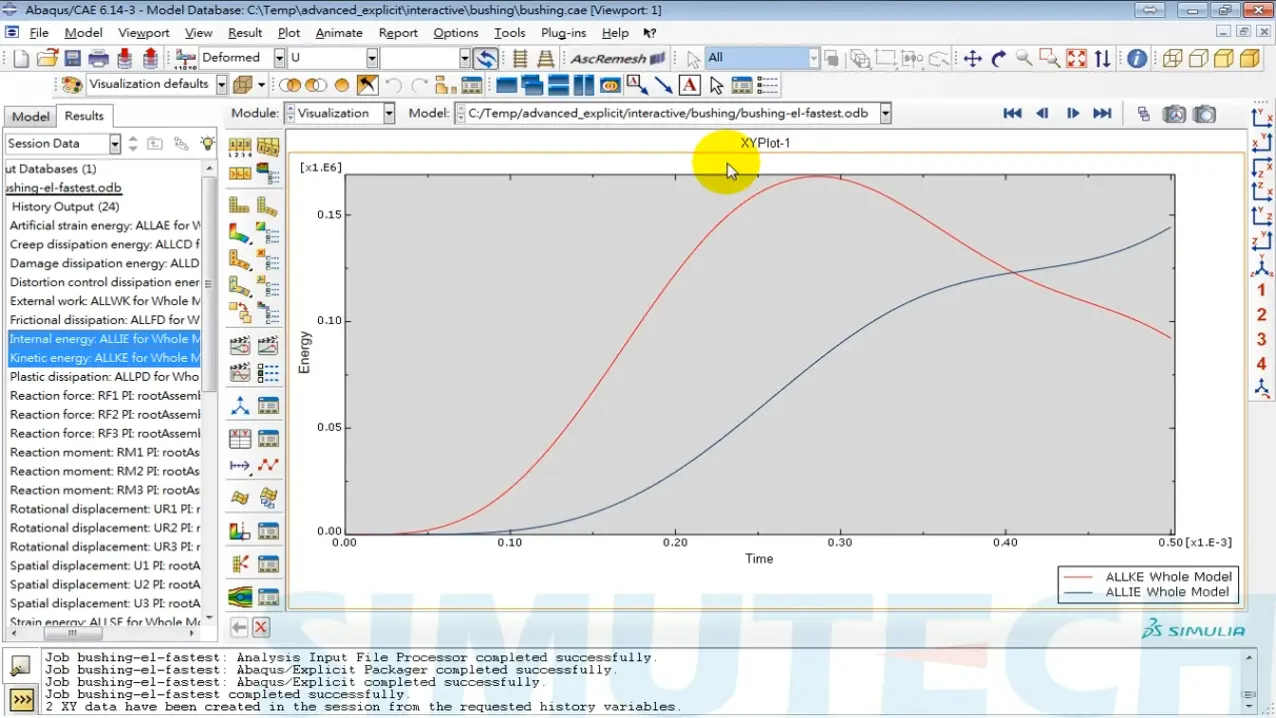Select the Box zoom tool
Image resolution: width=1276 pixels, height=718 pixels.
pos(1050,59)
